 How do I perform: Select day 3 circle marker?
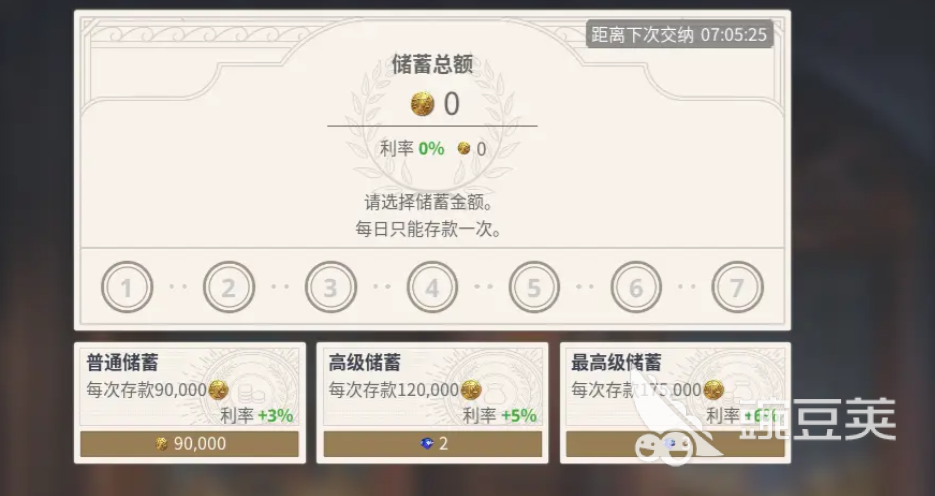pos(331,287)
